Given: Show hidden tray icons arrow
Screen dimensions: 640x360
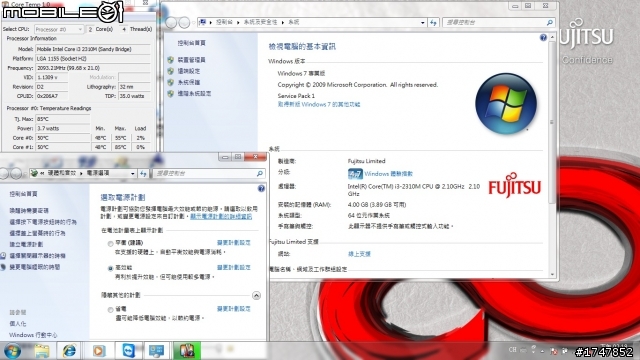Looking at the screenshot, I should tap(542, 351).
